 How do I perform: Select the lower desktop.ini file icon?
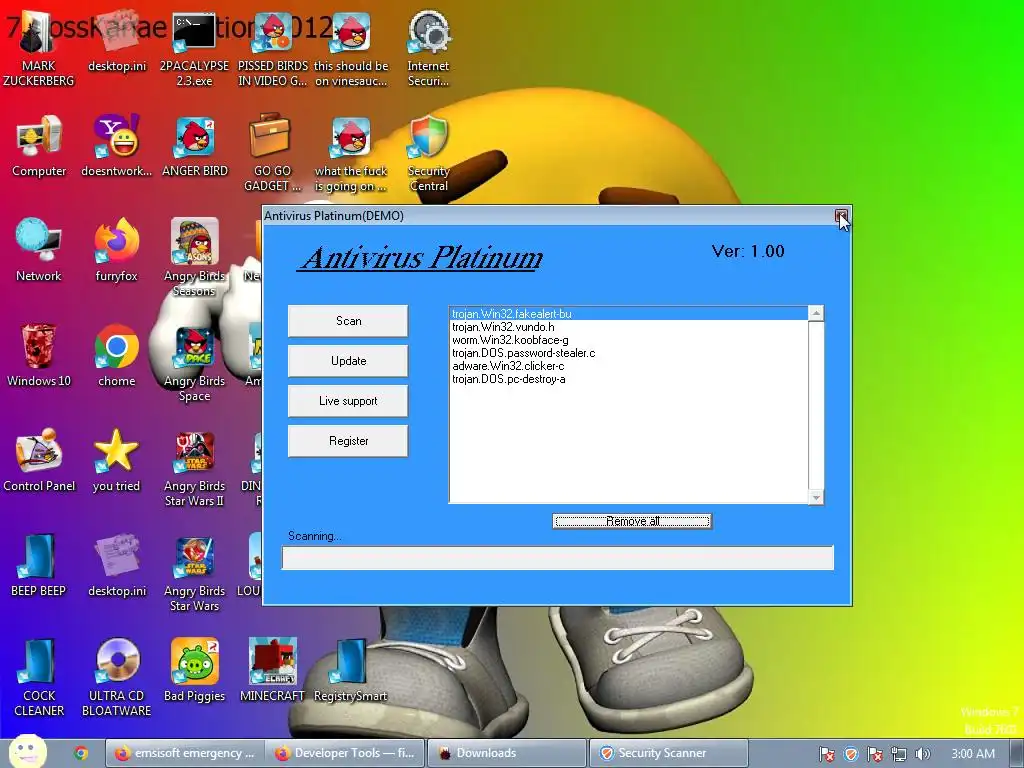point(117,567)
